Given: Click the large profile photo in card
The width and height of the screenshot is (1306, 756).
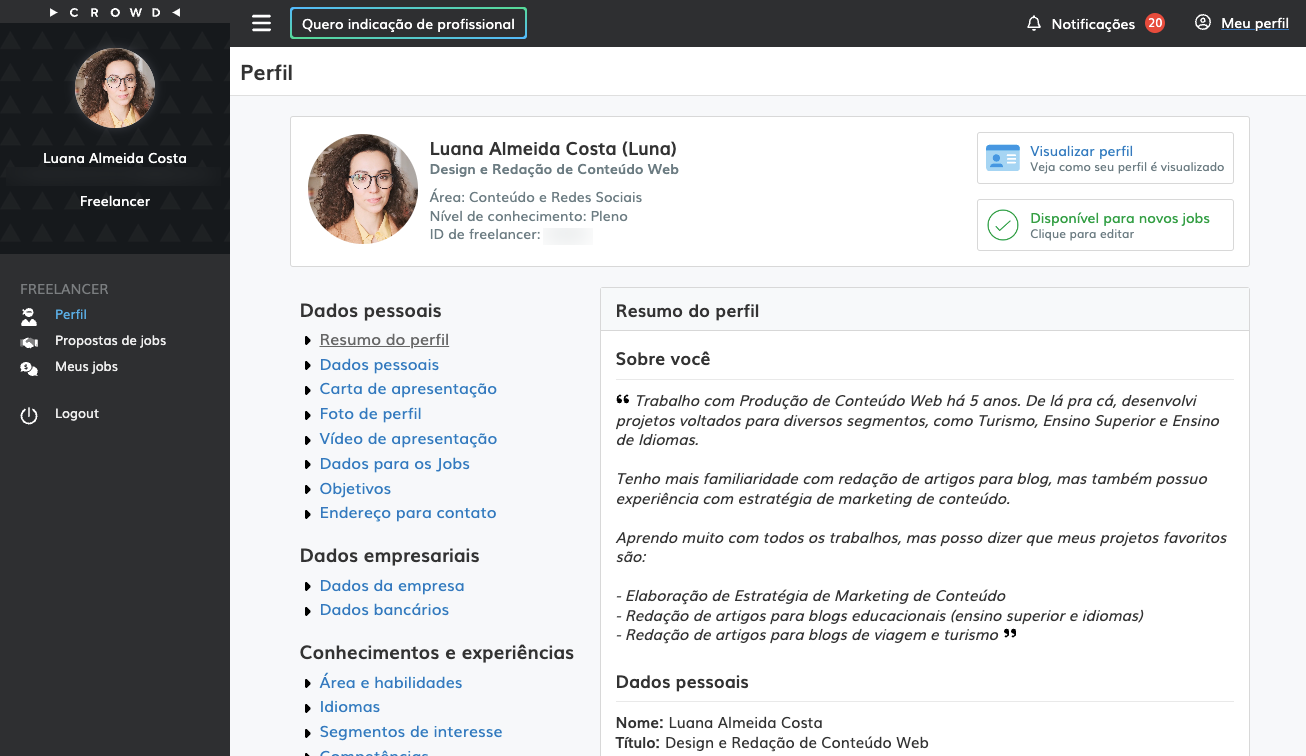Looking at the screenshot, I should click(363, 189).
